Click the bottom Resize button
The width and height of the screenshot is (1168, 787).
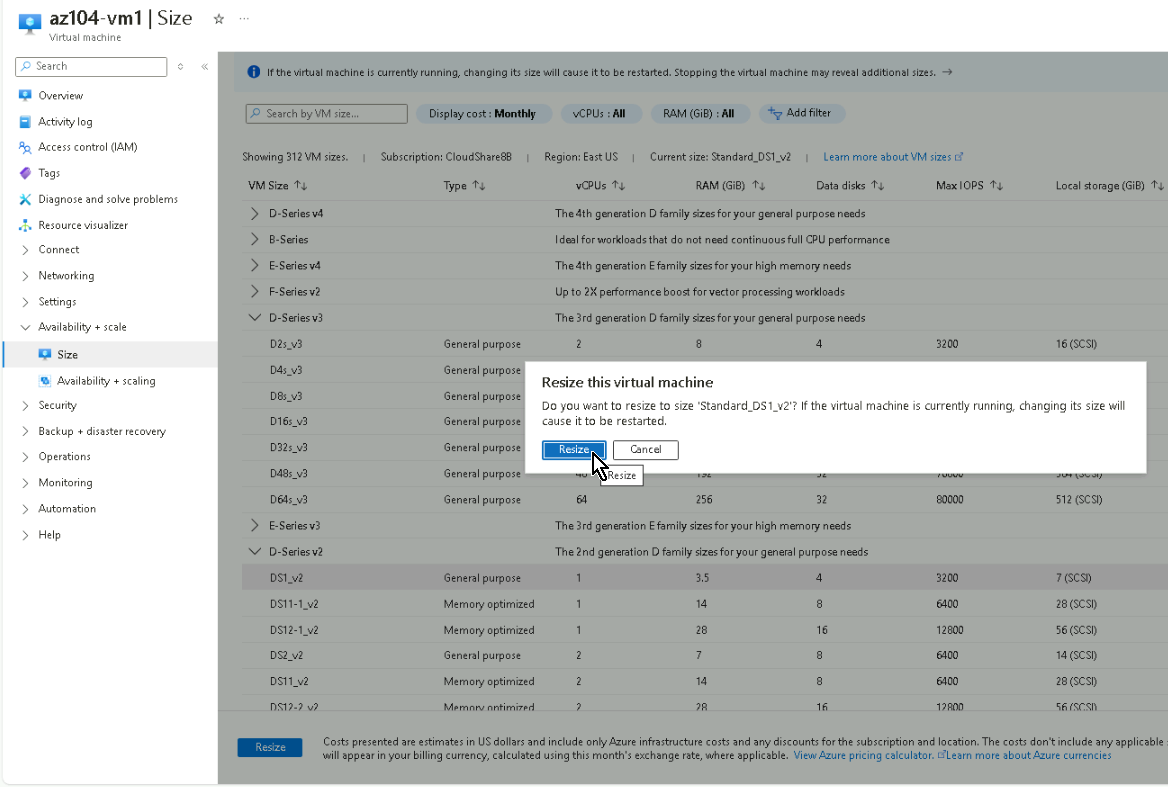coord(270,748)
